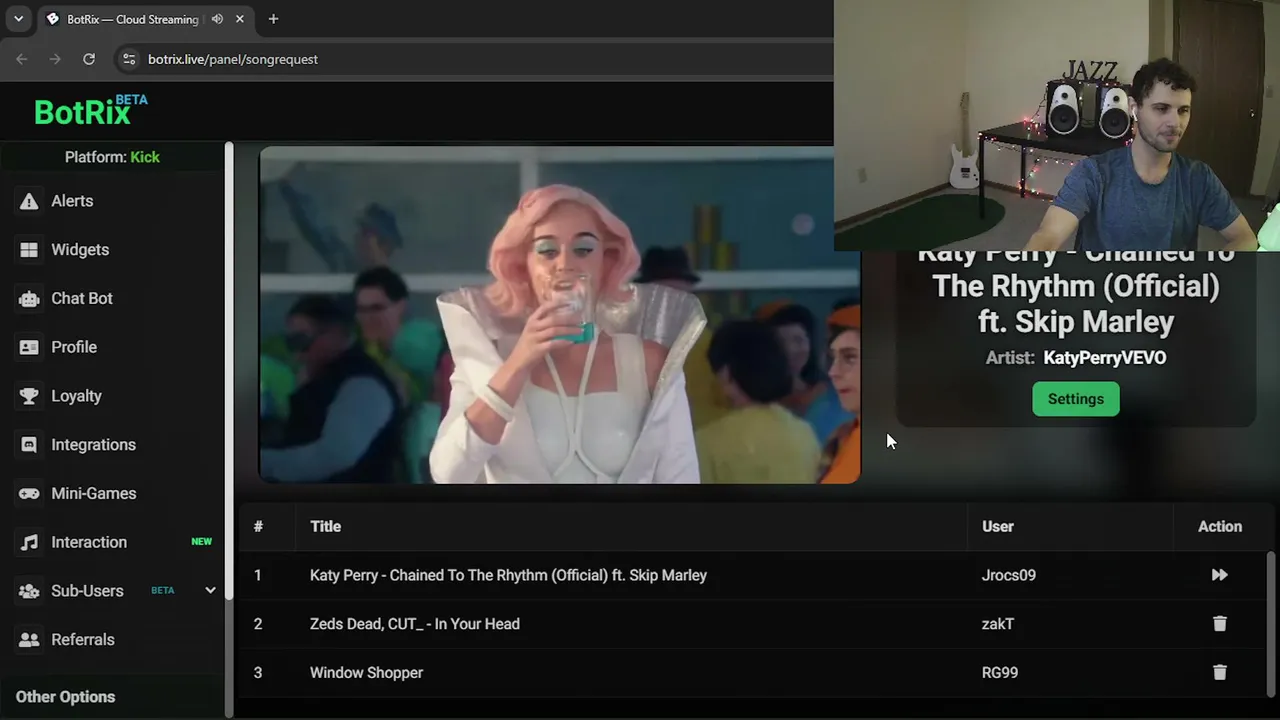
Task: Go forward in browser history
Action: click(55, 59)
